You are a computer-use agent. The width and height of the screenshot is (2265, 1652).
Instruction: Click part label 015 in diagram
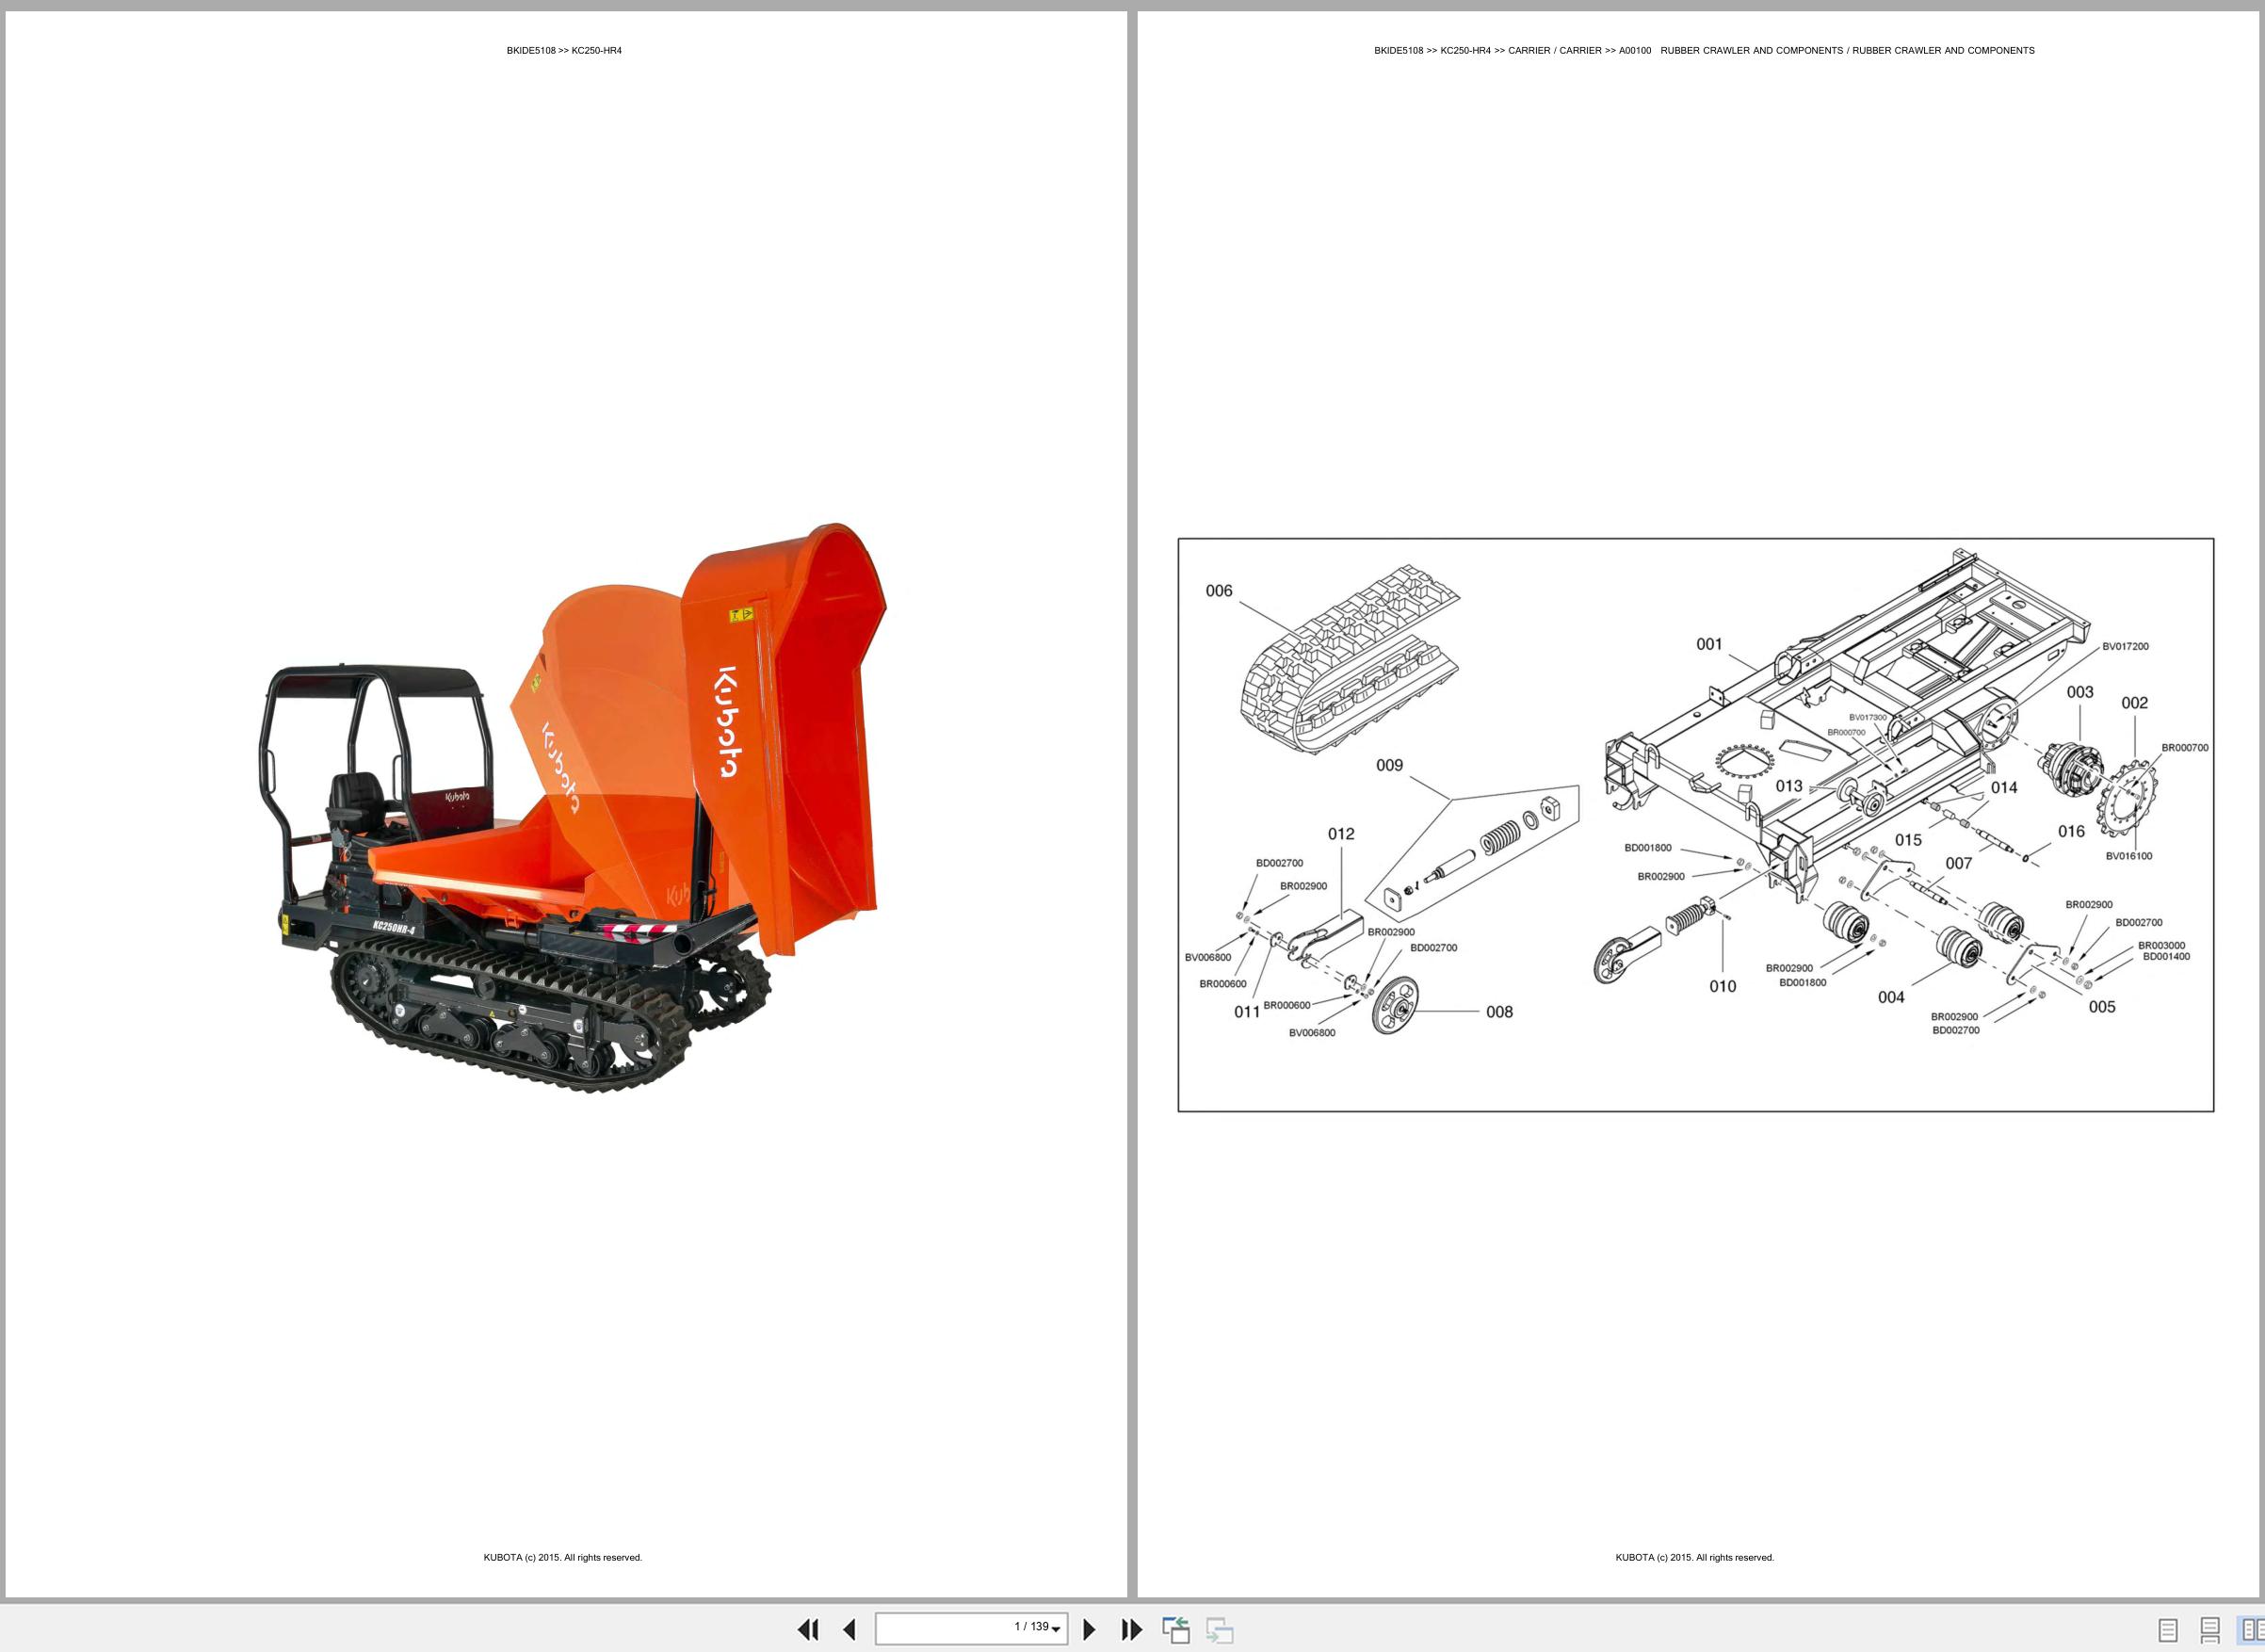(1908, 840)
